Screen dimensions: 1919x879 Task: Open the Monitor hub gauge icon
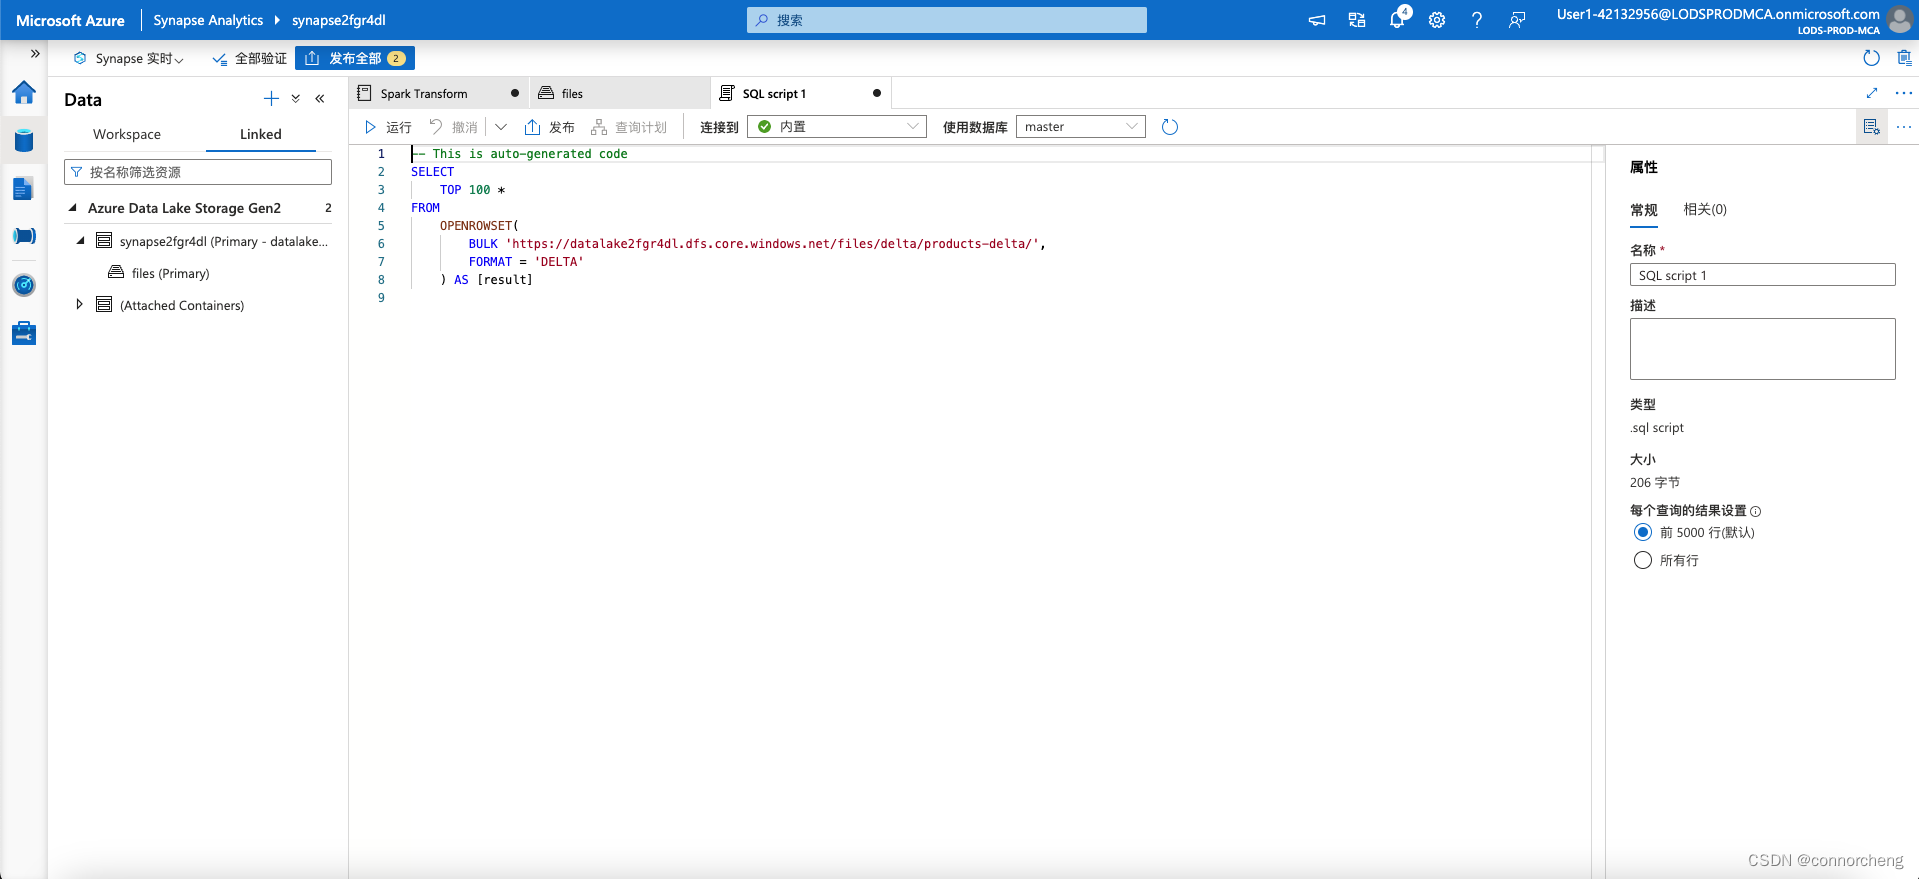point(24,285)
